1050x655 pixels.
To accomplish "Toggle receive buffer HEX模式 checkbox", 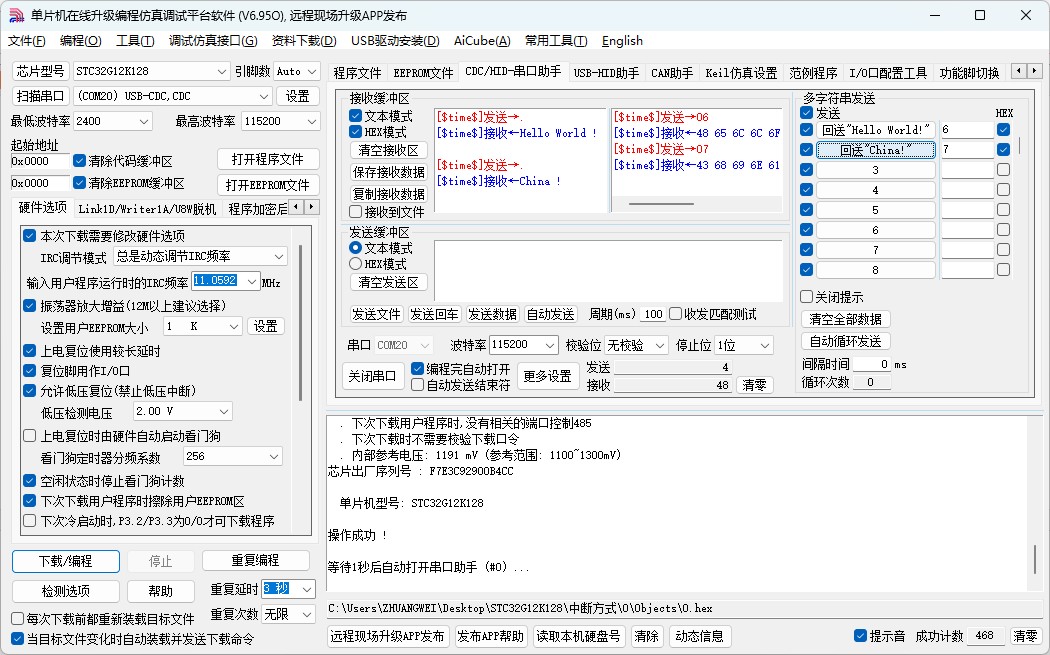I will (356, 132).
